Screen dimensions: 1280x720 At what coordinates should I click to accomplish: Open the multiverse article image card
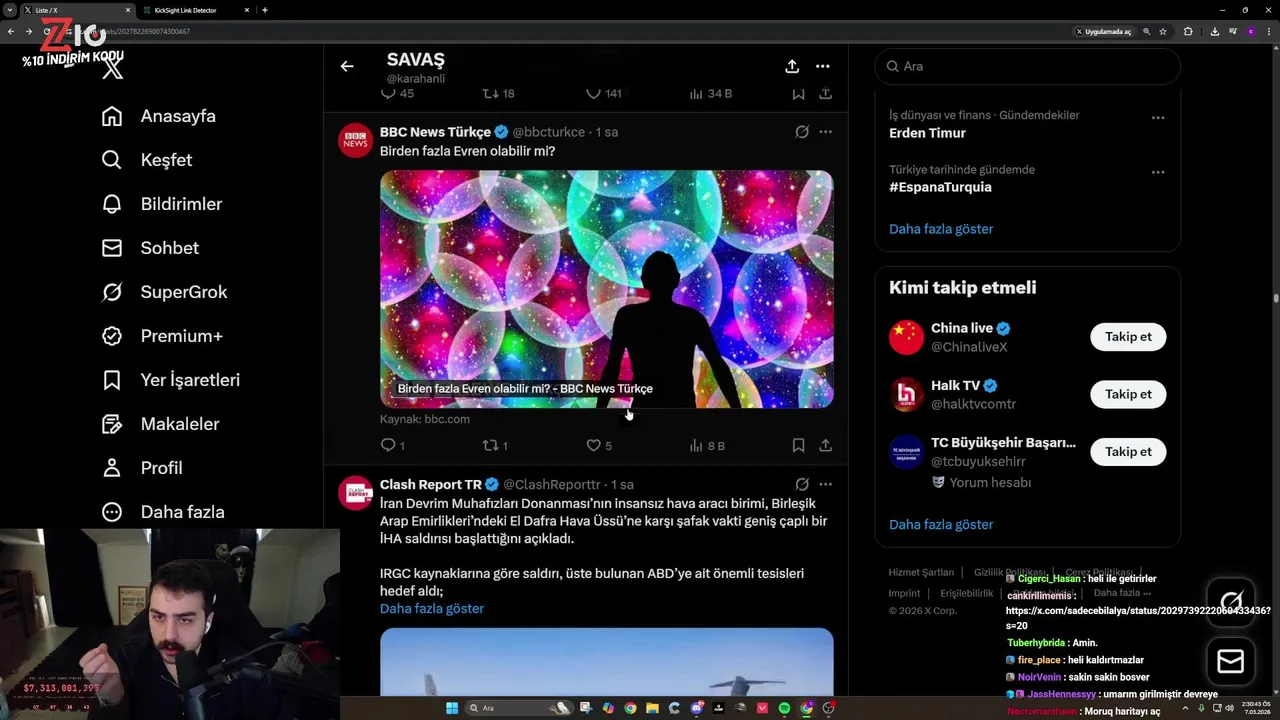(x=606, y=289)
